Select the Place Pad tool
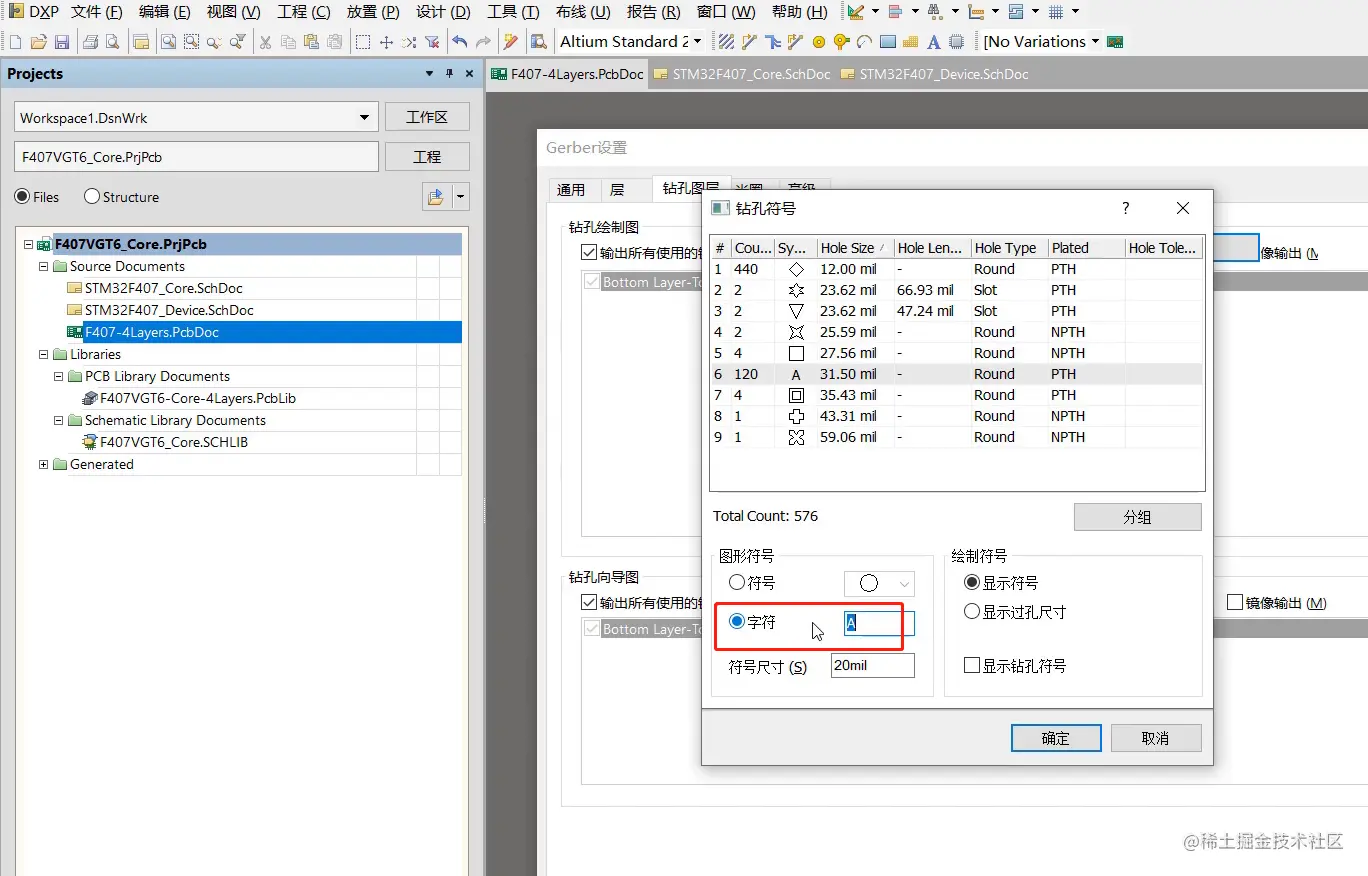 pyautogui.click(x=819, y=42)
